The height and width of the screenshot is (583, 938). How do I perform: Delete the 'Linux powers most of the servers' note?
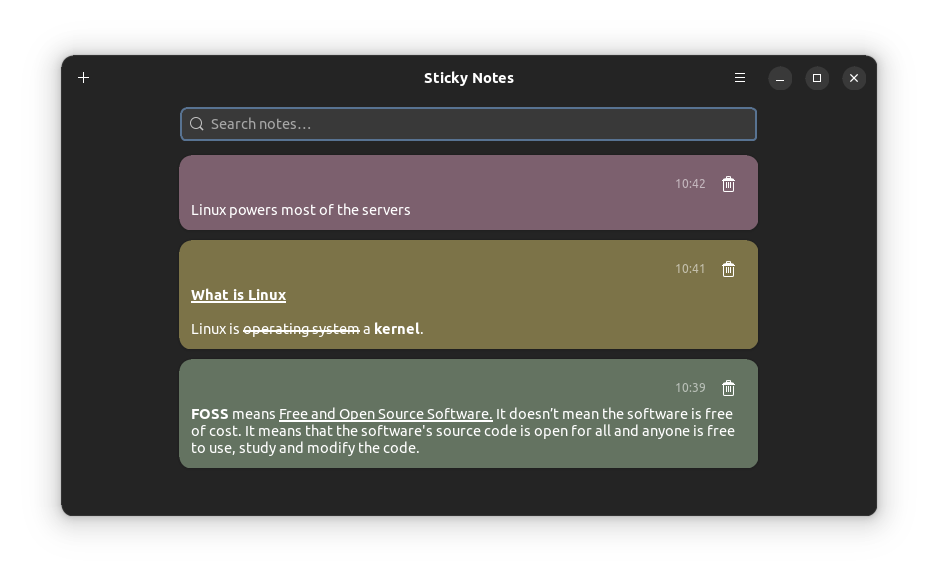coord(728,184)
